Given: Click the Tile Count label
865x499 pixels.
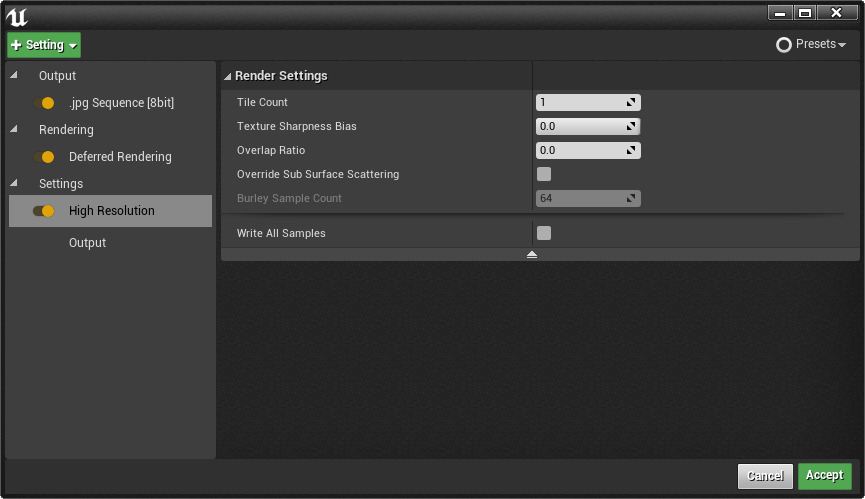Looking at the screenshot, I should coord(262,102).
